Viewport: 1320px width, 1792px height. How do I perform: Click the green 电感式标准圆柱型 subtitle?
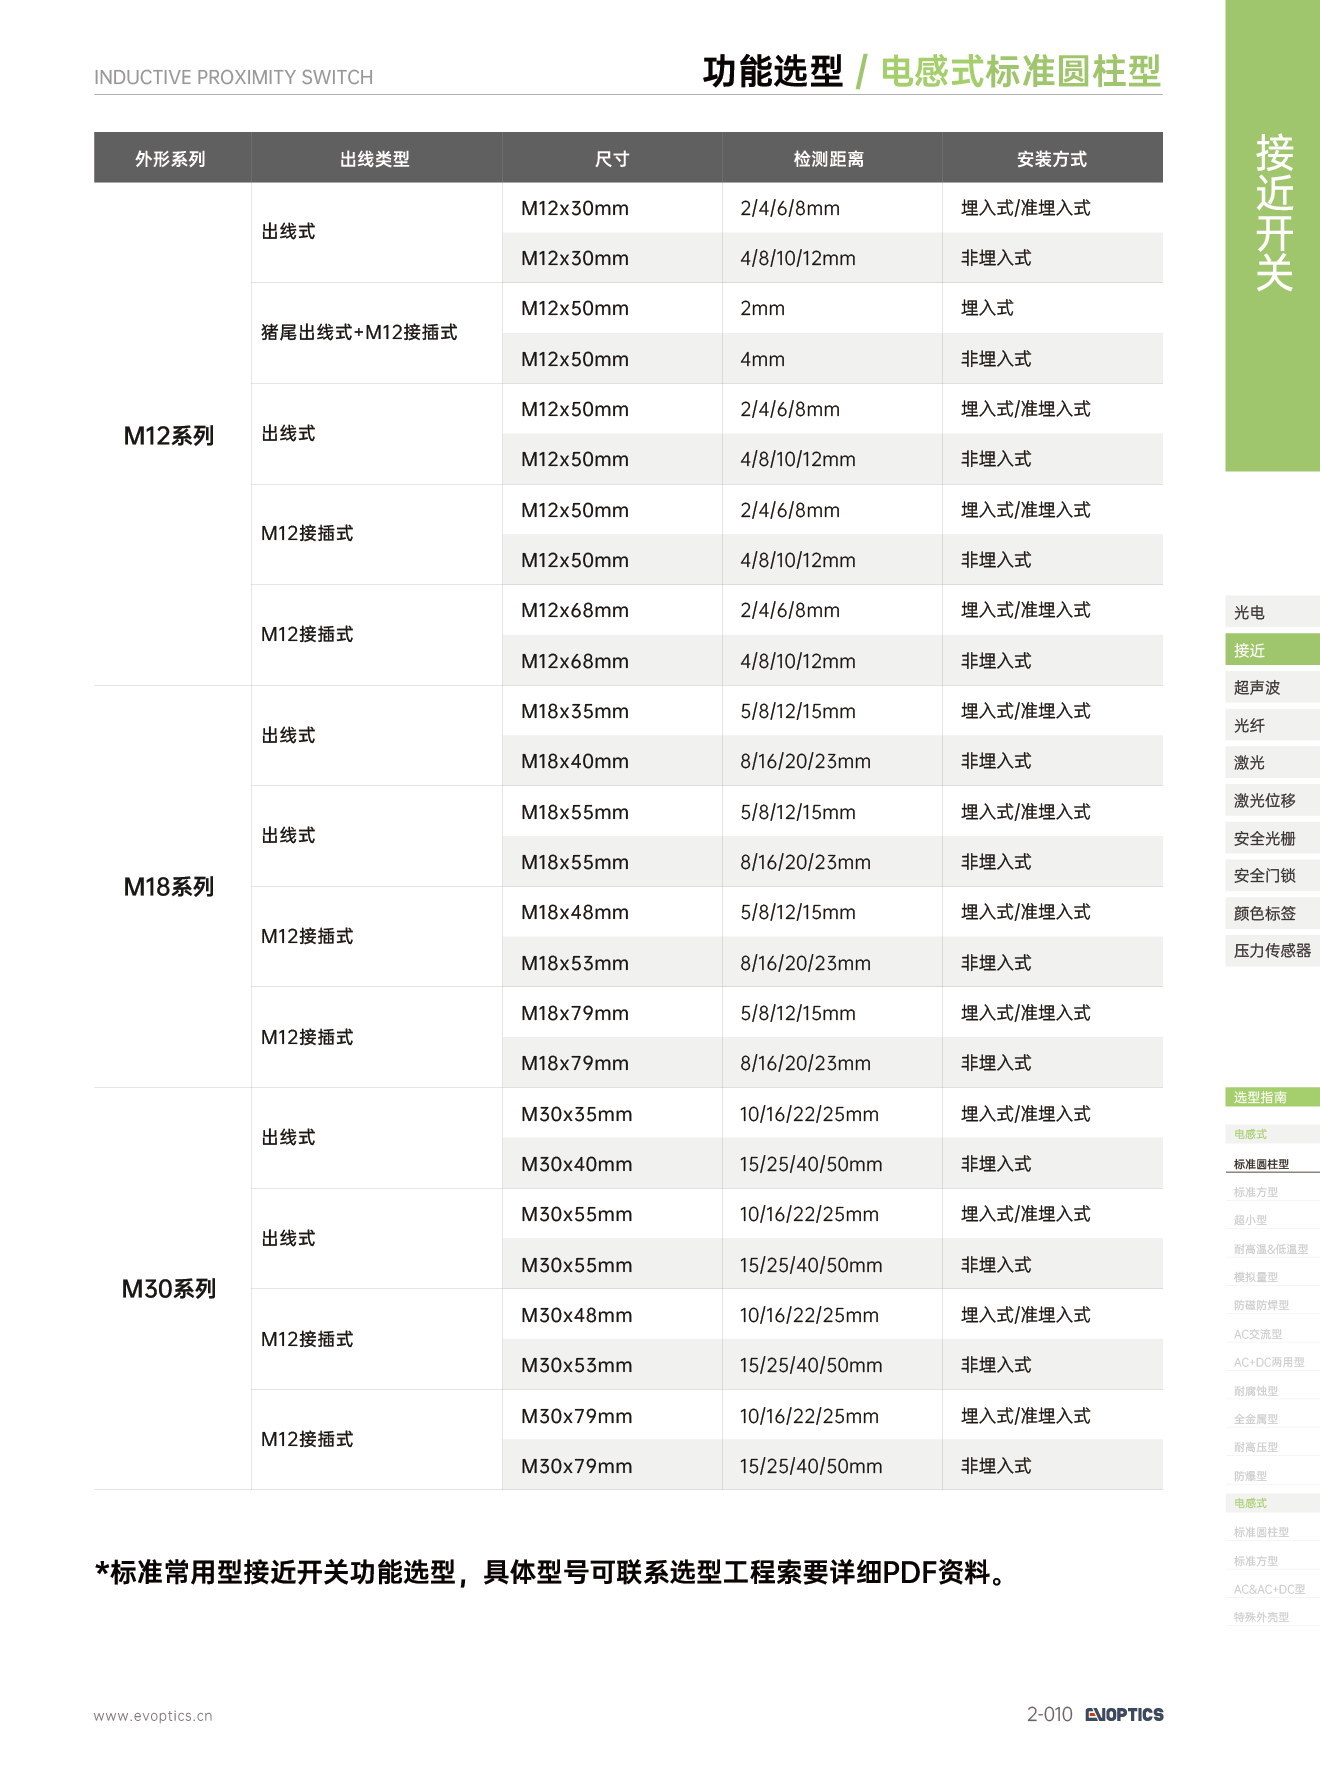click(x=1021, y=71)
